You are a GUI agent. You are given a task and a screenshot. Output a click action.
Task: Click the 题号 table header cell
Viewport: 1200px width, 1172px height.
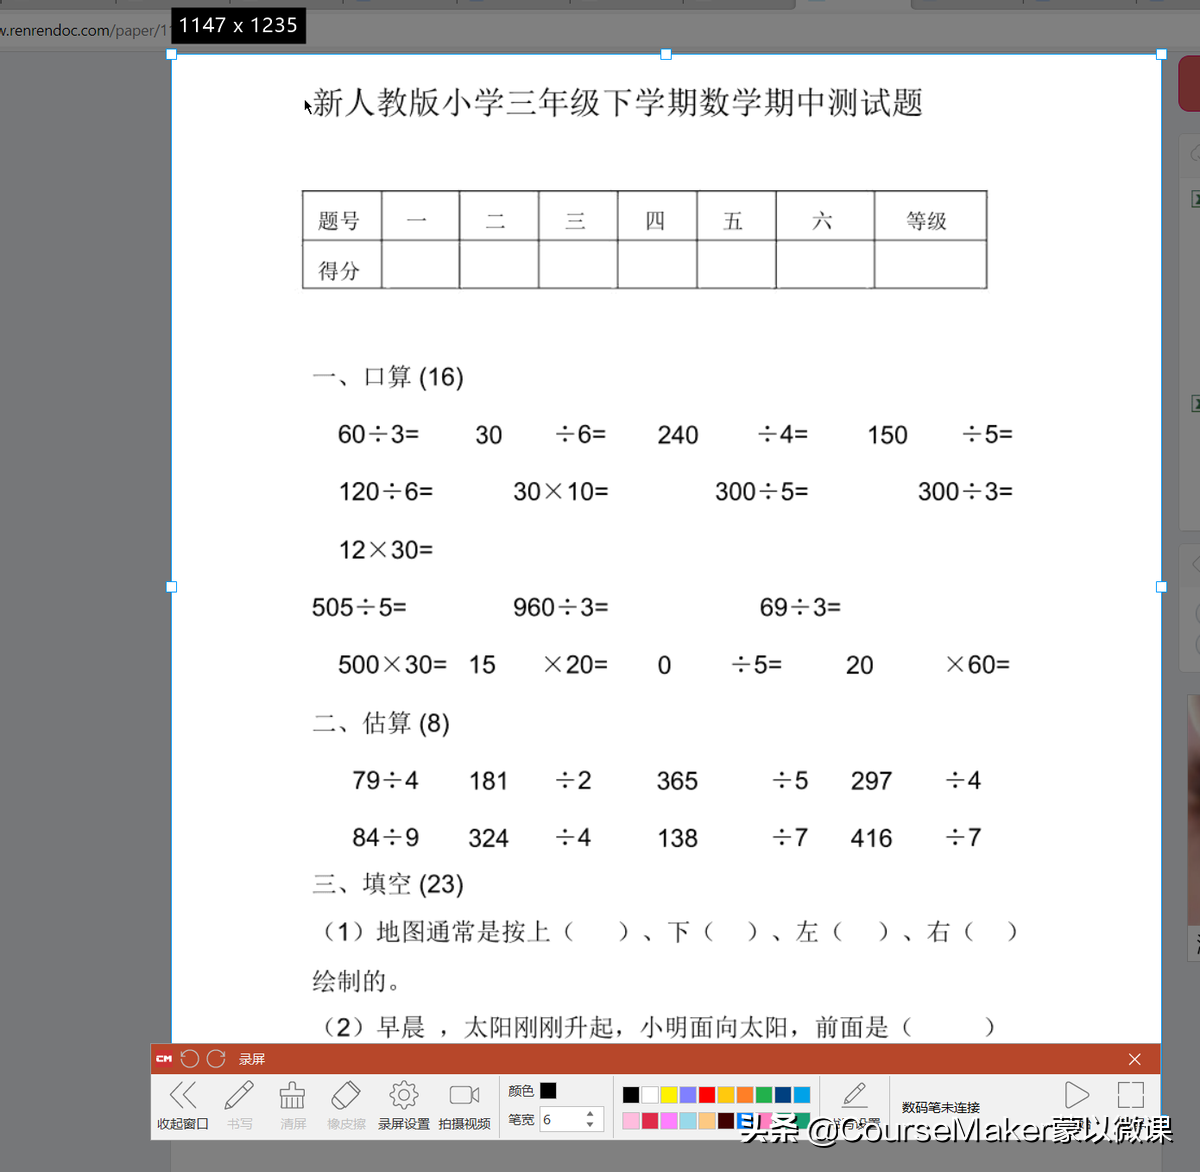click(342, 216)
